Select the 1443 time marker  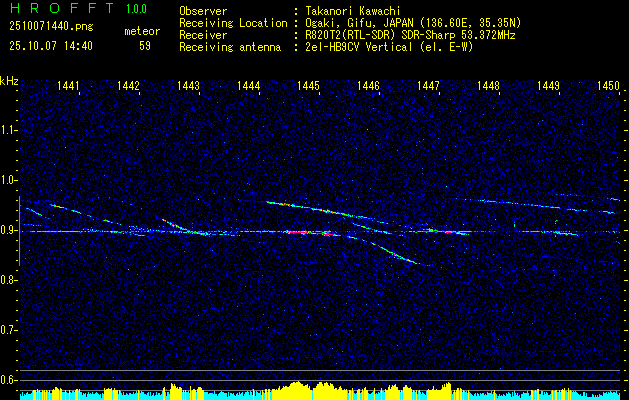[x=188, y=87]
